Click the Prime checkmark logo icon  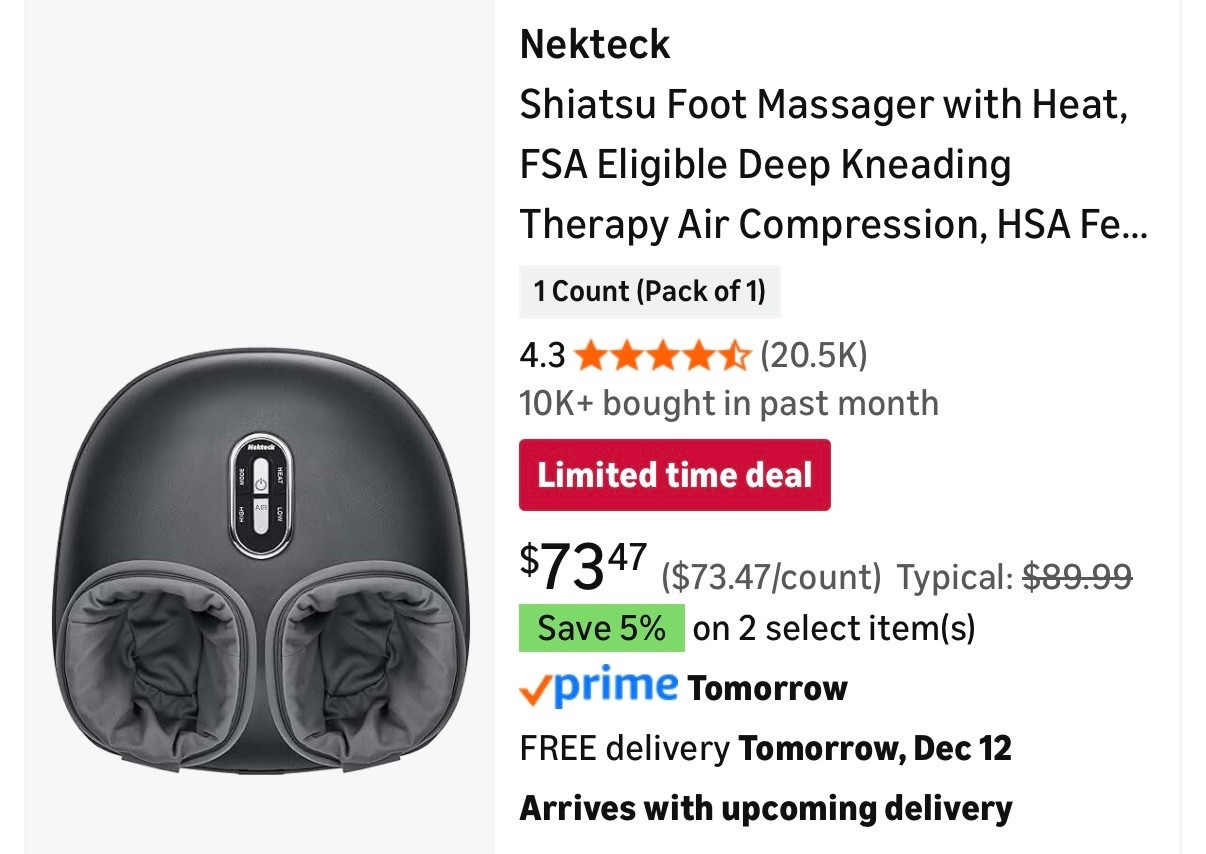(x=535, y=688)
